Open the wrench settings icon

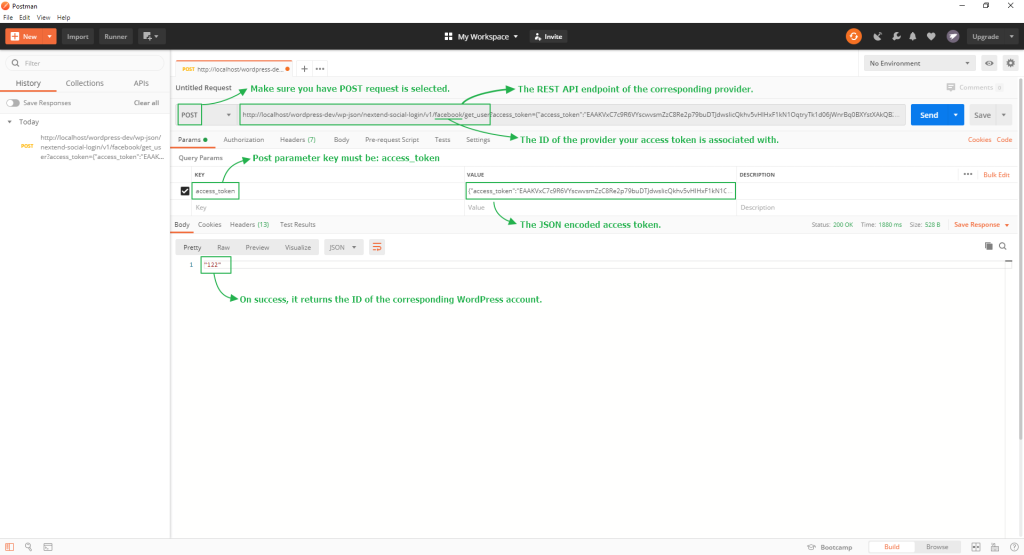pyautogui.click(x=896, y=37)
